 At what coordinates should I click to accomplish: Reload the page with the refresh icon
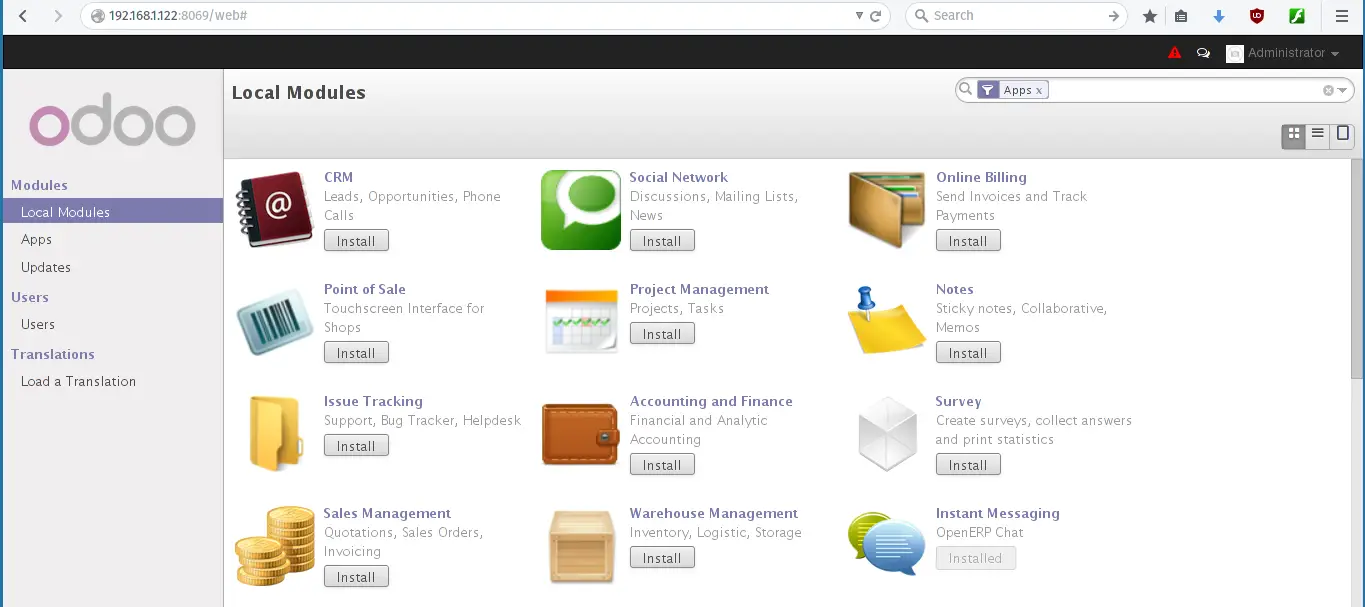[876, 16]
